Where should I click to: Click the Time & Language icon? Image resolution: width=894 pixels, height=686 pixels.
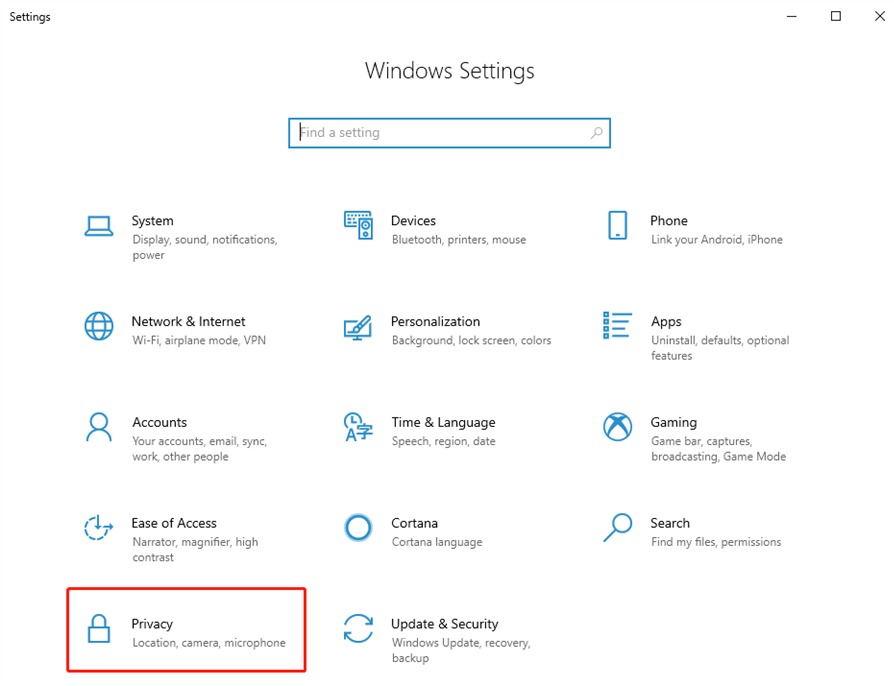(358, 427)
